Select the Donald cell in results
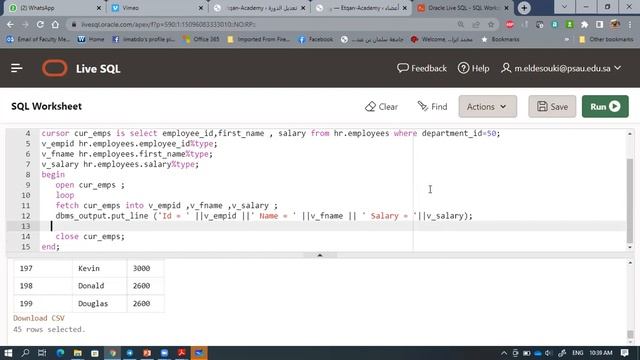The width and height of the screenshot is (640, 360). pyautogui.click(x=100, y=286)
